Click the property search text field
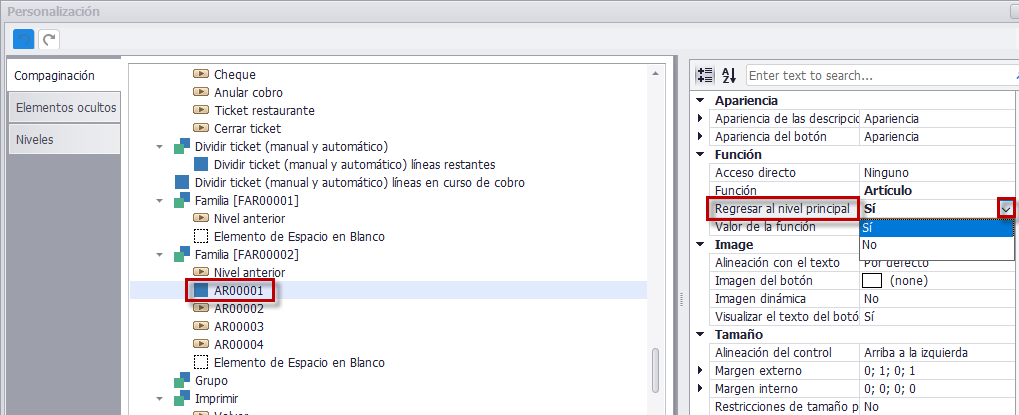The height and width of the screenshot is (415, 1019). 883,75
